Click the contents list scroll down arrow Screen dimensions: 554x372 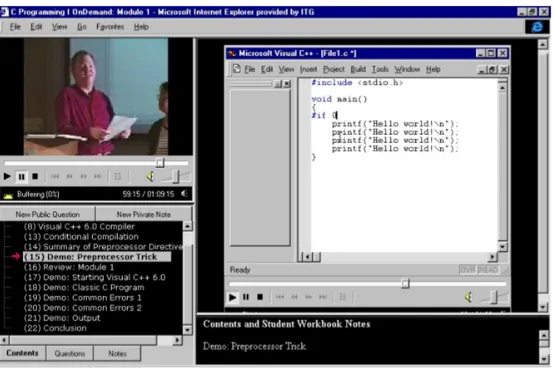pos(187,330)
